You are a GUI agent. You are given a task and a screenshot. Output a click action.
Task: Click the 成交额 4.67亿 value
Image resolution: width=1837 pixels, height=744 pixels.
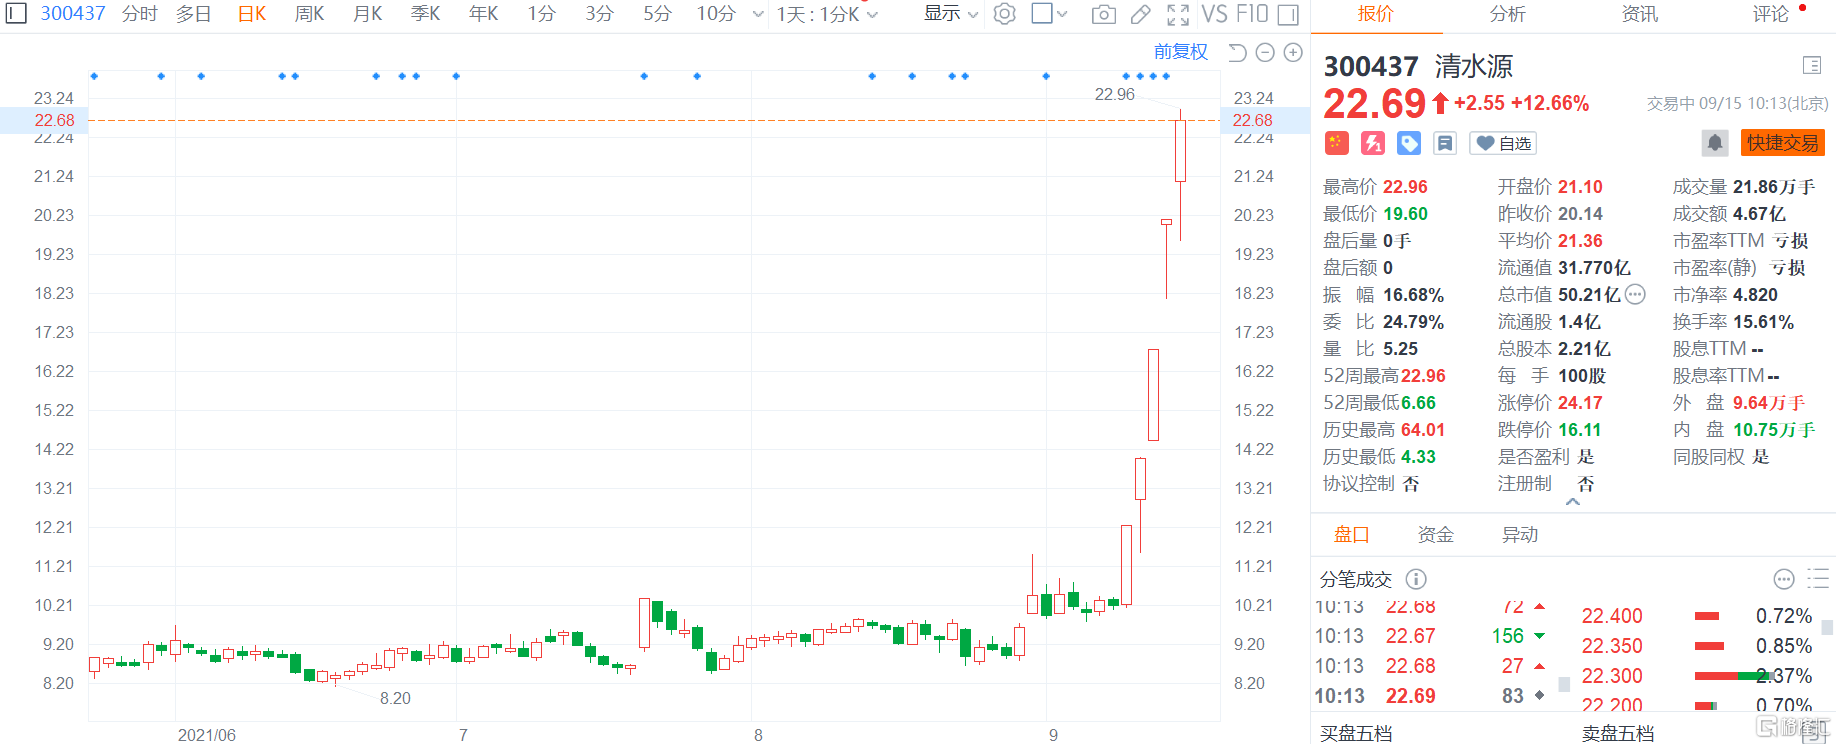pos(1759,213)
